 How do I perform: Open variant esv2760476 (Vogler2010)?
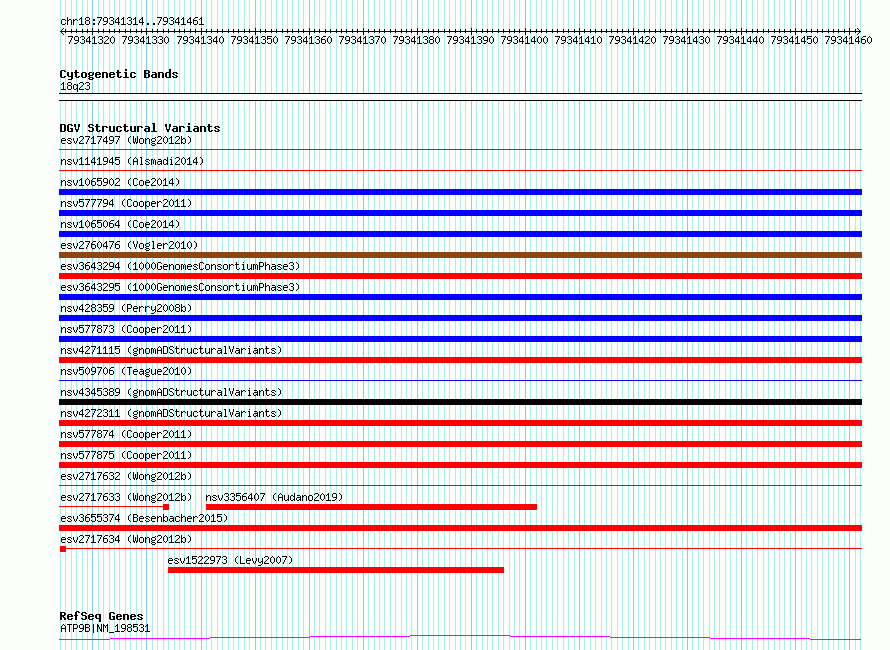coord(129,245)
